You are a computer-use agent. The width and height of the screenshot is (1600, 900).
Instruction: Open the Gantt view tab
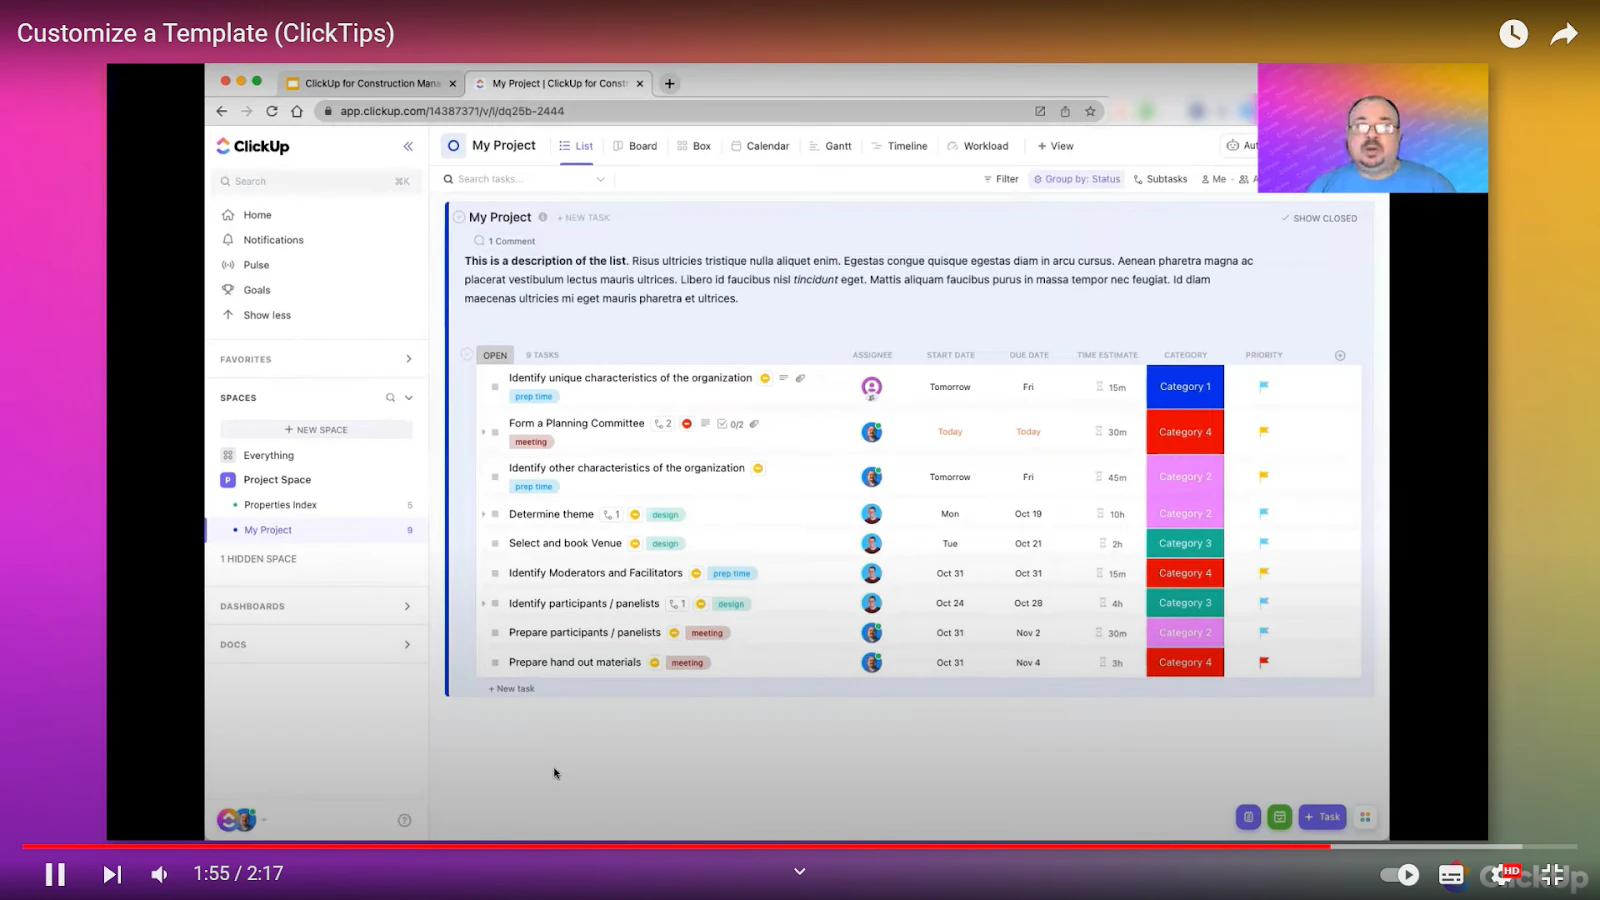point(830,146)
